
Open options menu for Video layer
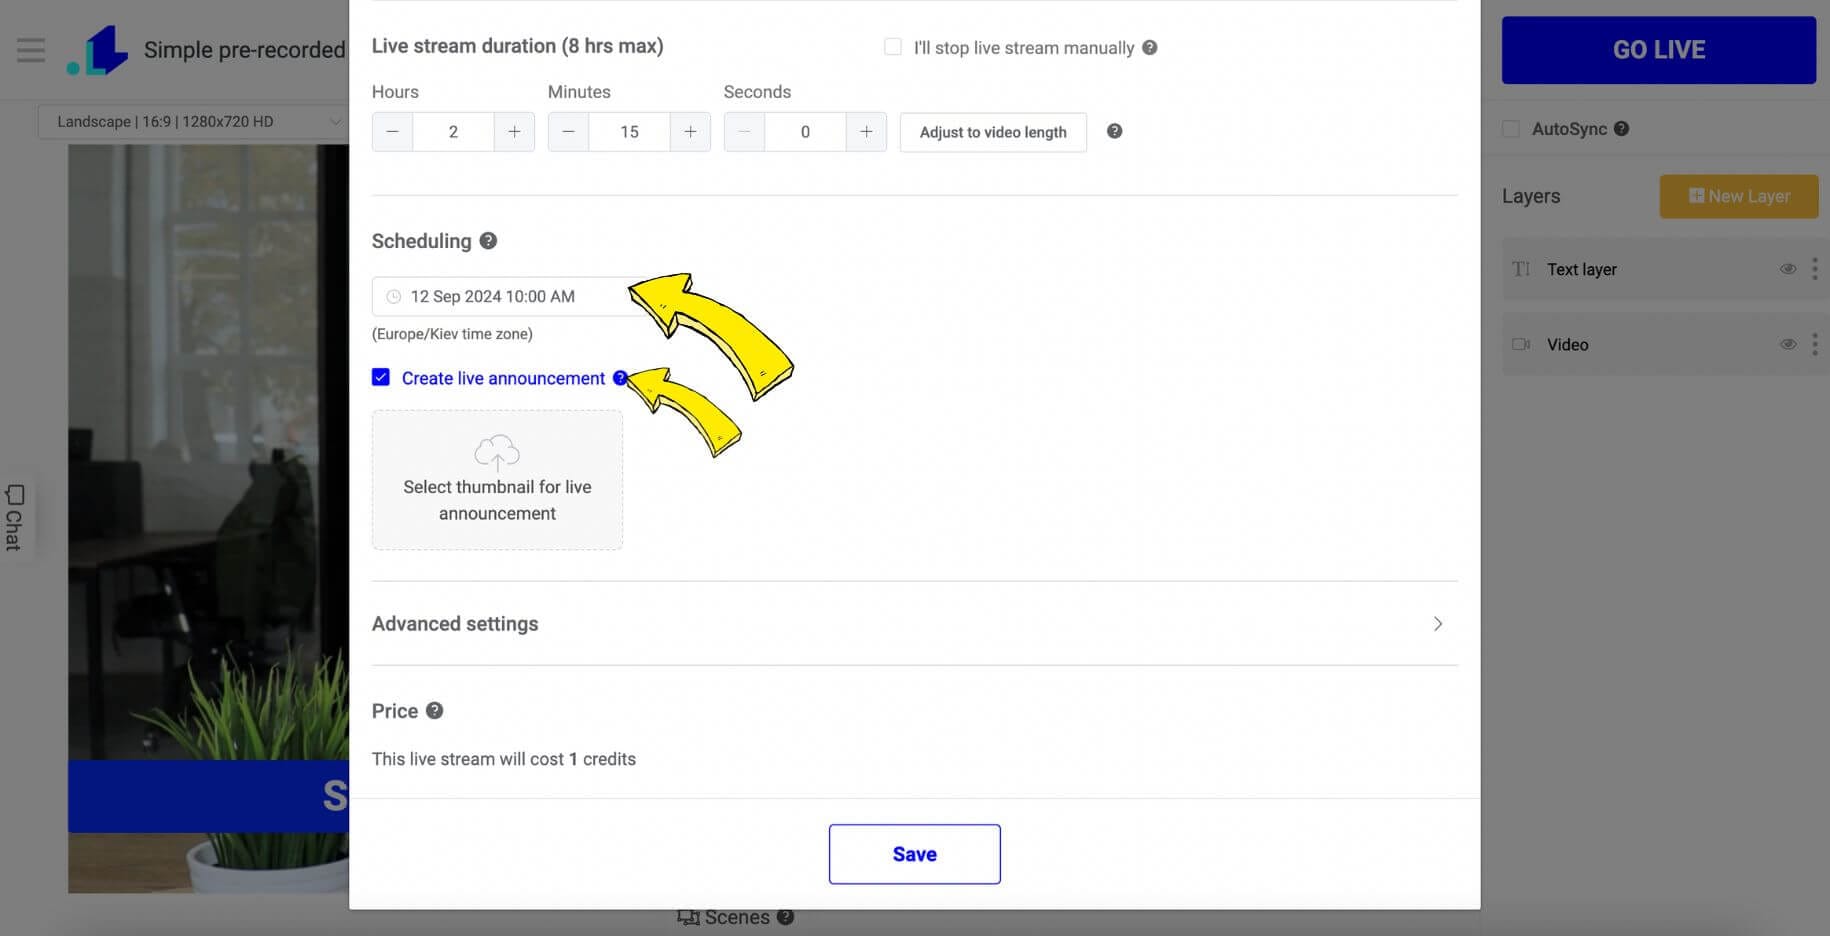click(1814, 344)
